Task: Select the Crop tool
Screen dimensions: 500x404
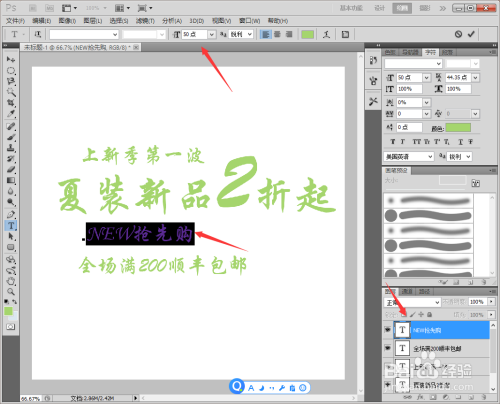Action: [x=11, y=103]
